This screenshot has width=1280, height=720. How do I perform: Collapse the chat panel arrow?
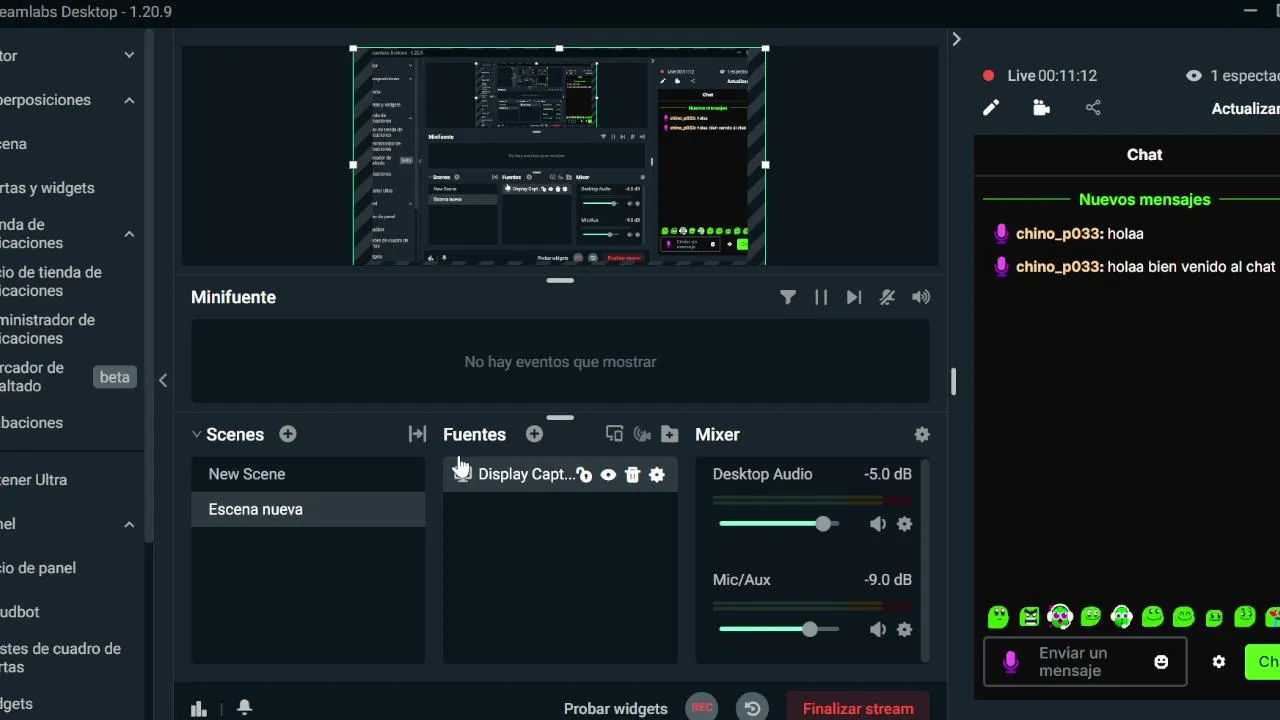(x=956, y=39)
